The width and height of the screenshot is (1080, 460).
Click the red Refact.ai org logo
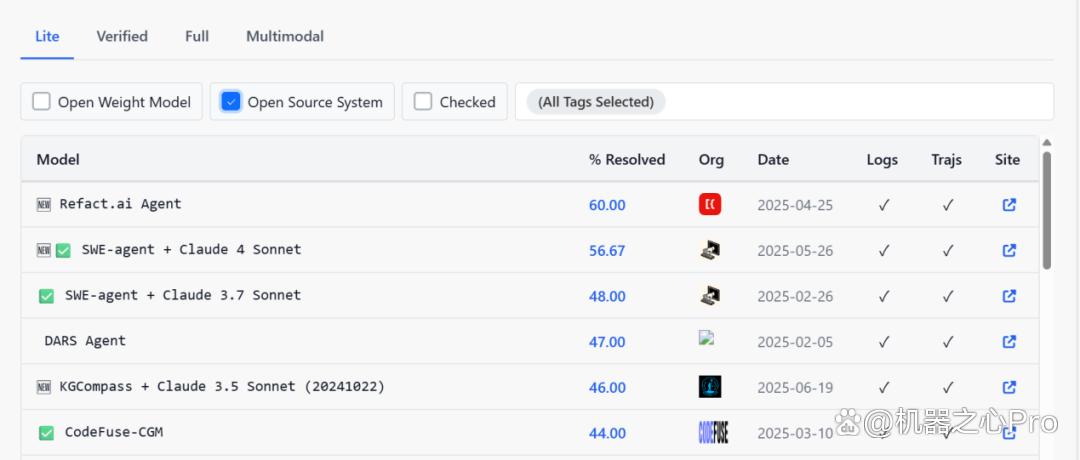click(x=709, y=205)
